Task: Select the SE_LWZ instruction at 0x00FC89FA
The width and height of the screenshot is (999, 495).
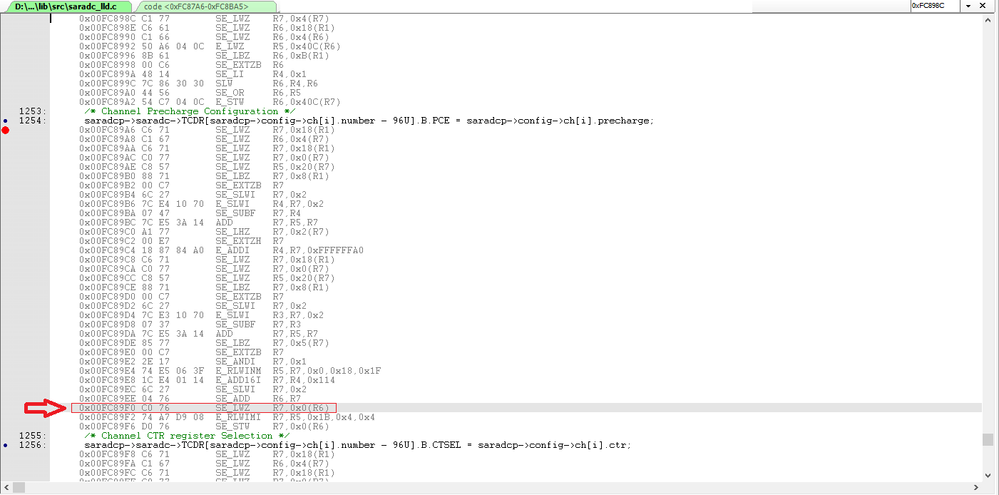Action: pyautogui.click(x=206, y=463)
